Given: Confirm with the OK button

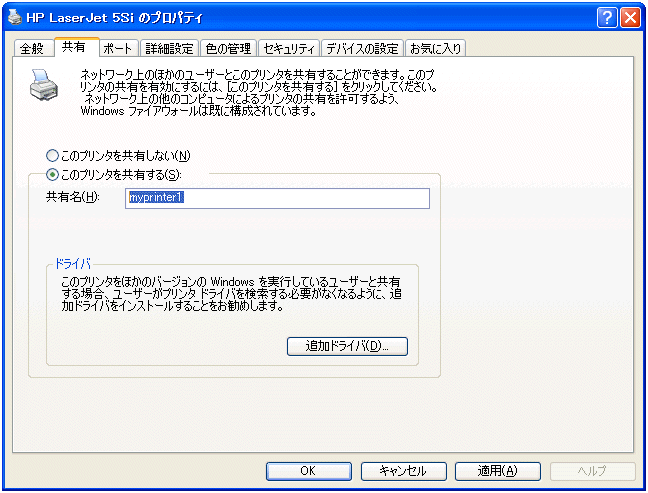Looking at the screenshot, I should (309, 471).
